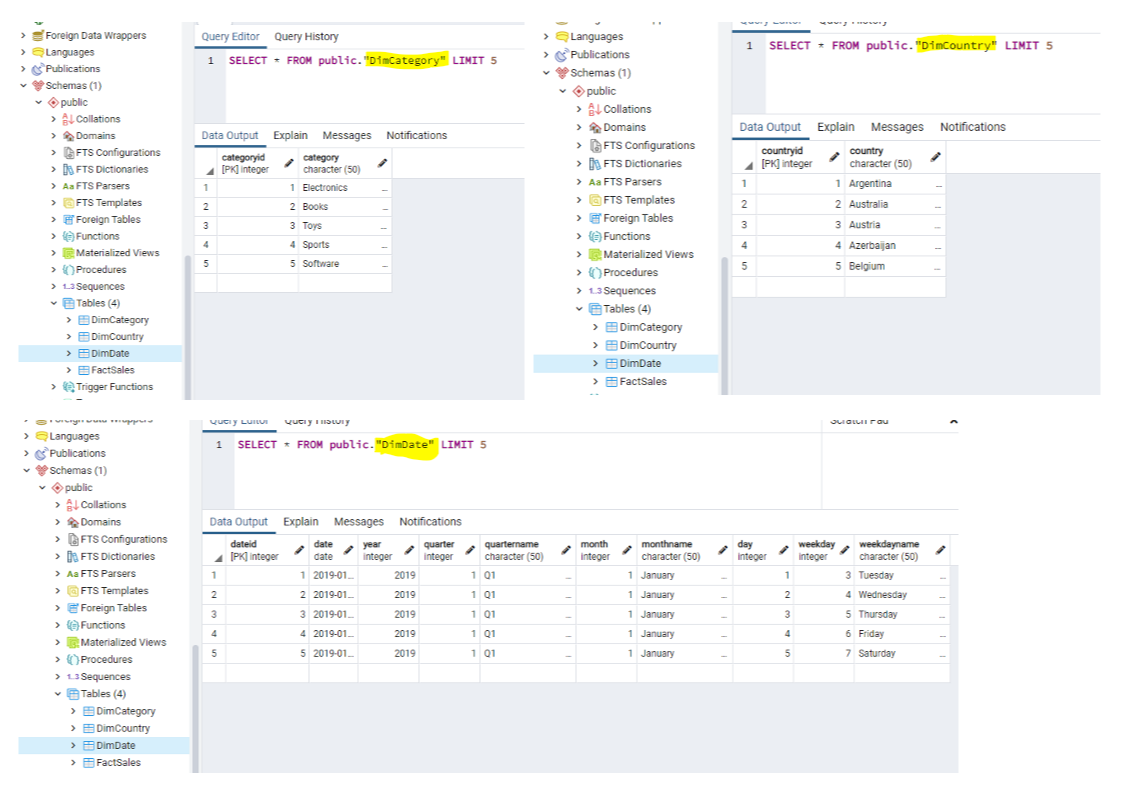Expand Publications node in the DimCategory window
The width and height of the screenshot is (1137, 790).
(23, 69)
